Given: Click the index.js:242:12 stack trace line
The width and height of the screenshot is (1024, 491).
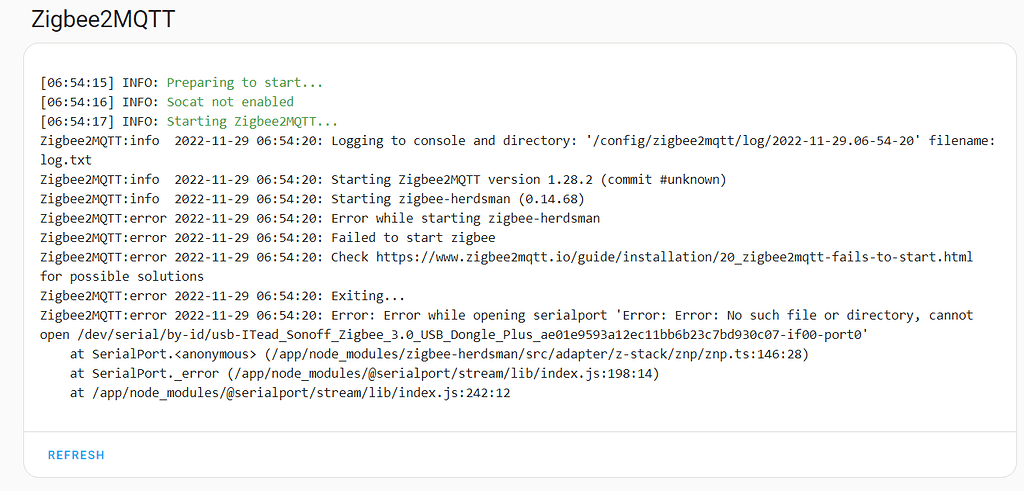Looking at the screenshot, I should point(290,393).
